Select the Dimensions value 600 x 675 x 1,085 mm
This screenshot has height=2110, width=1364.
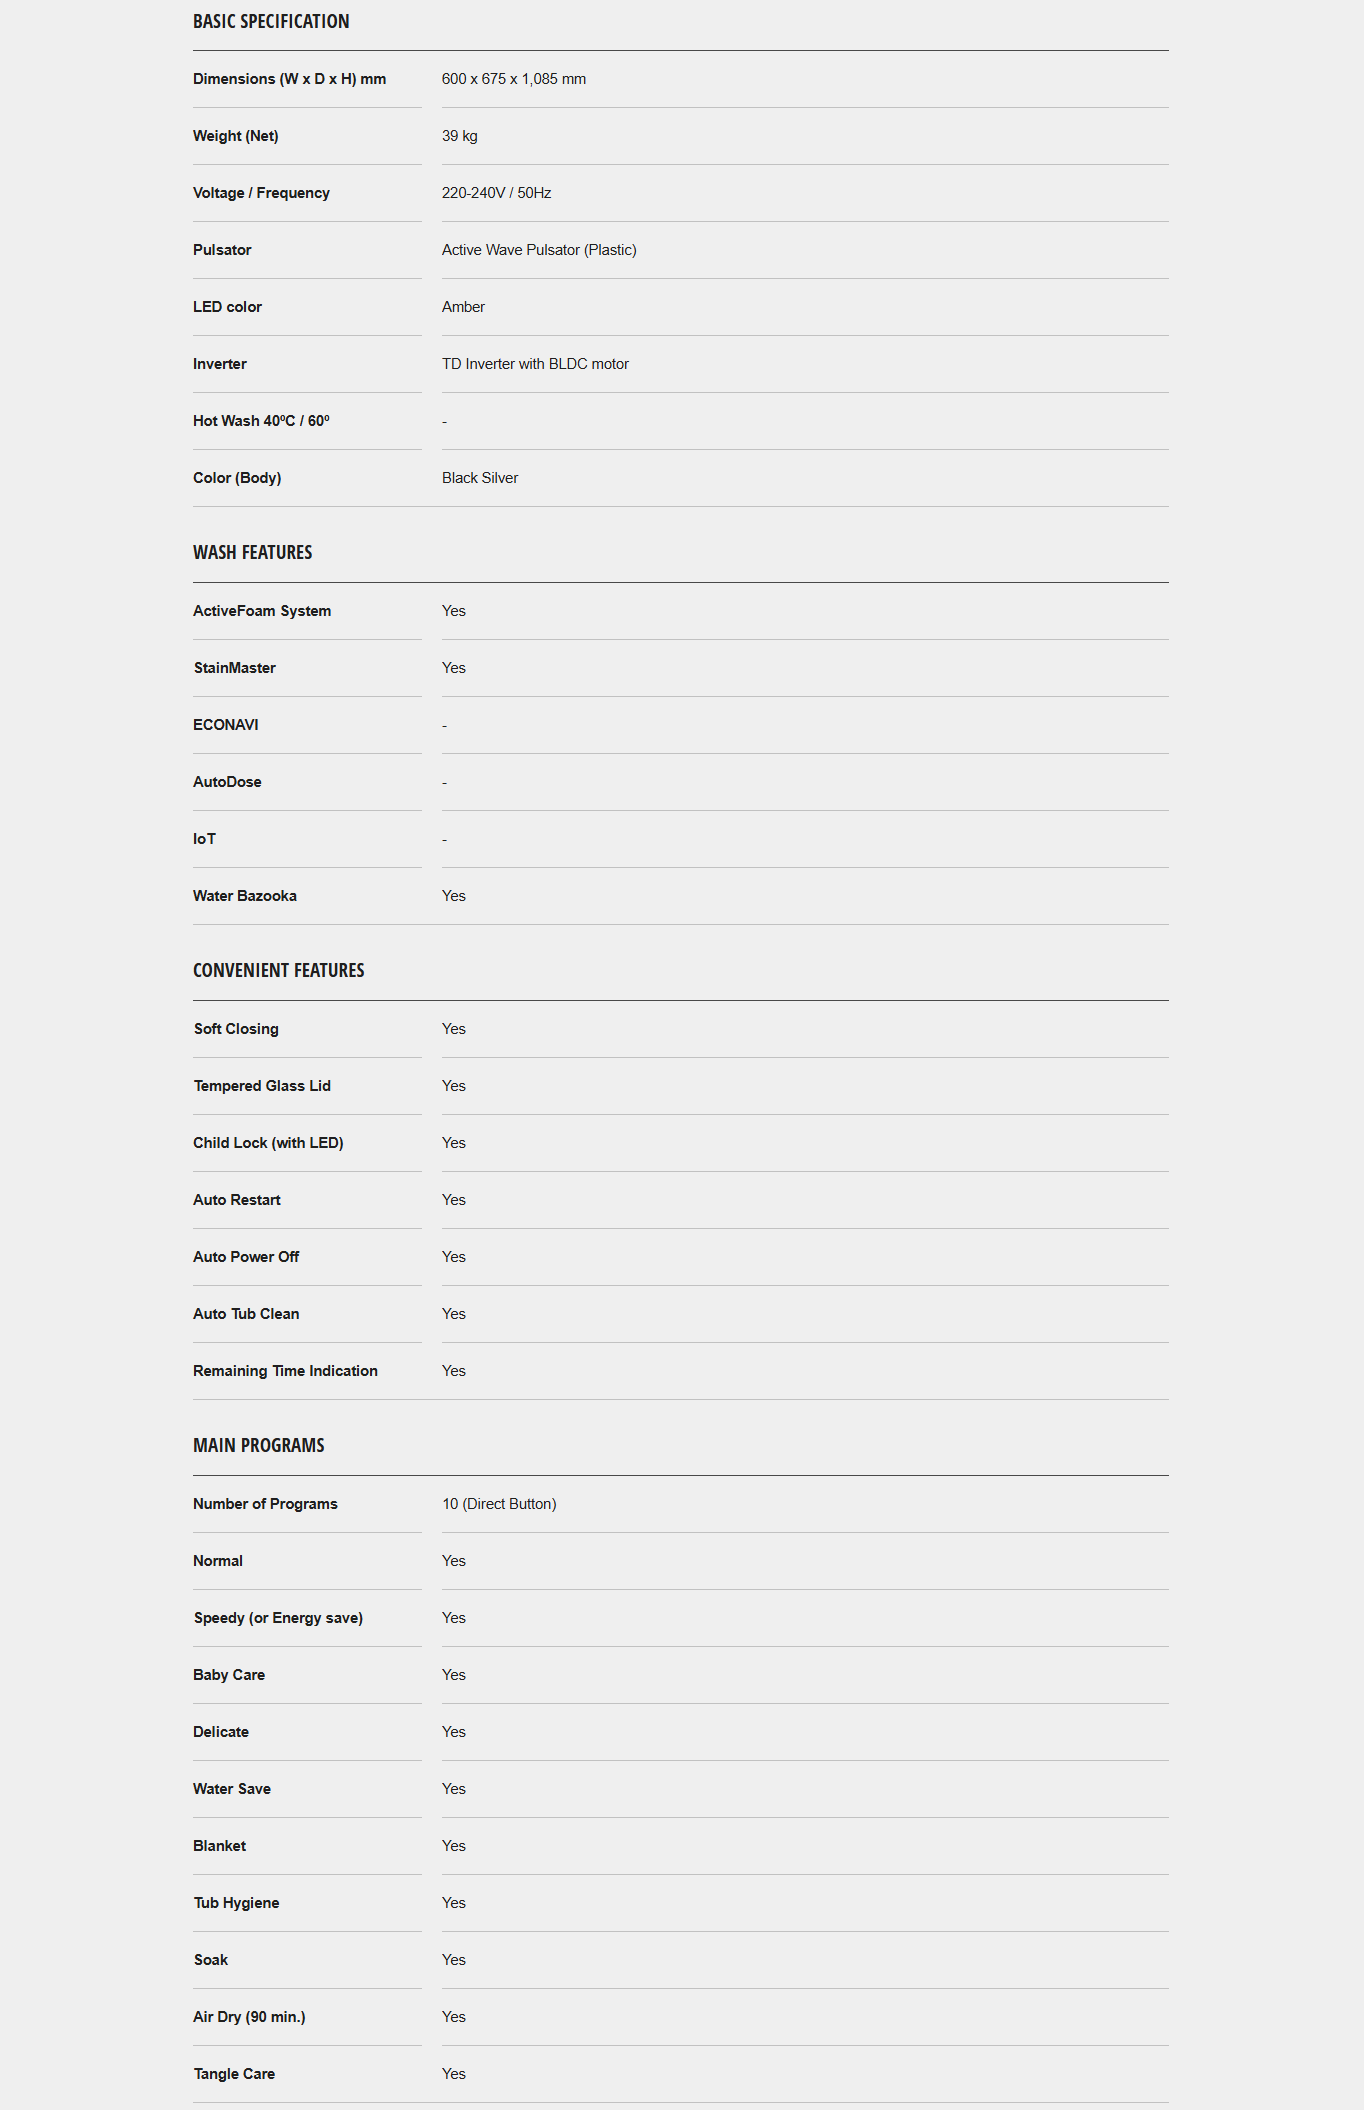point(514,79)
